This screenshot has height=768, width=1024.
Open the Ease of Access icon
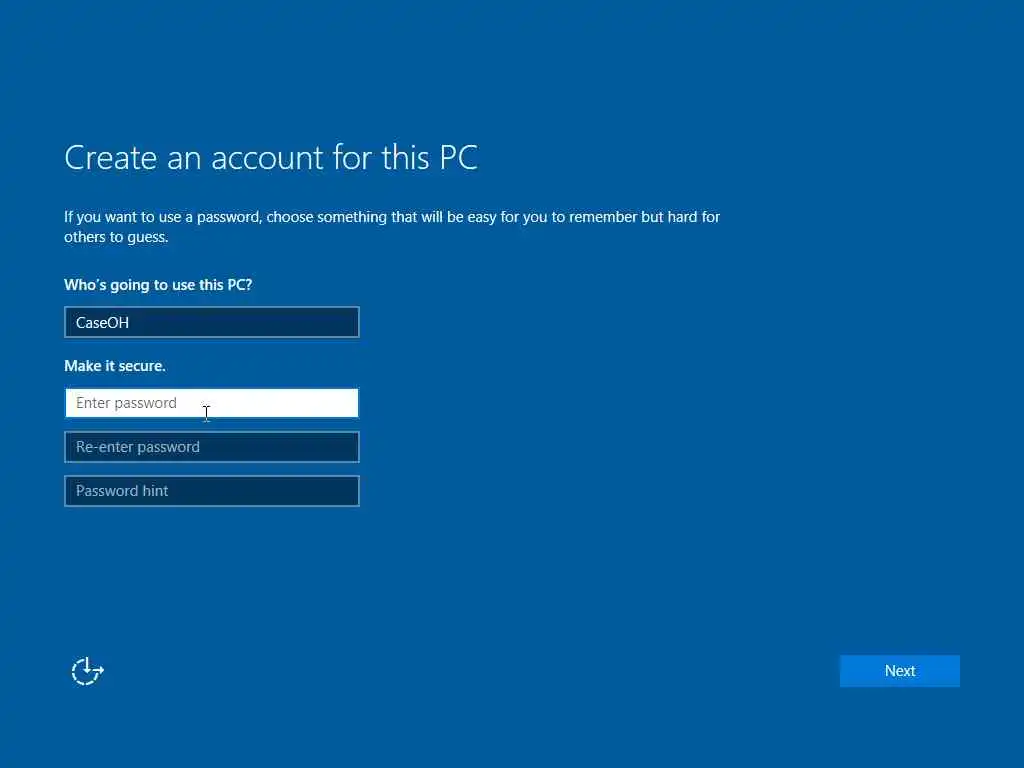(x=88, y=671)
